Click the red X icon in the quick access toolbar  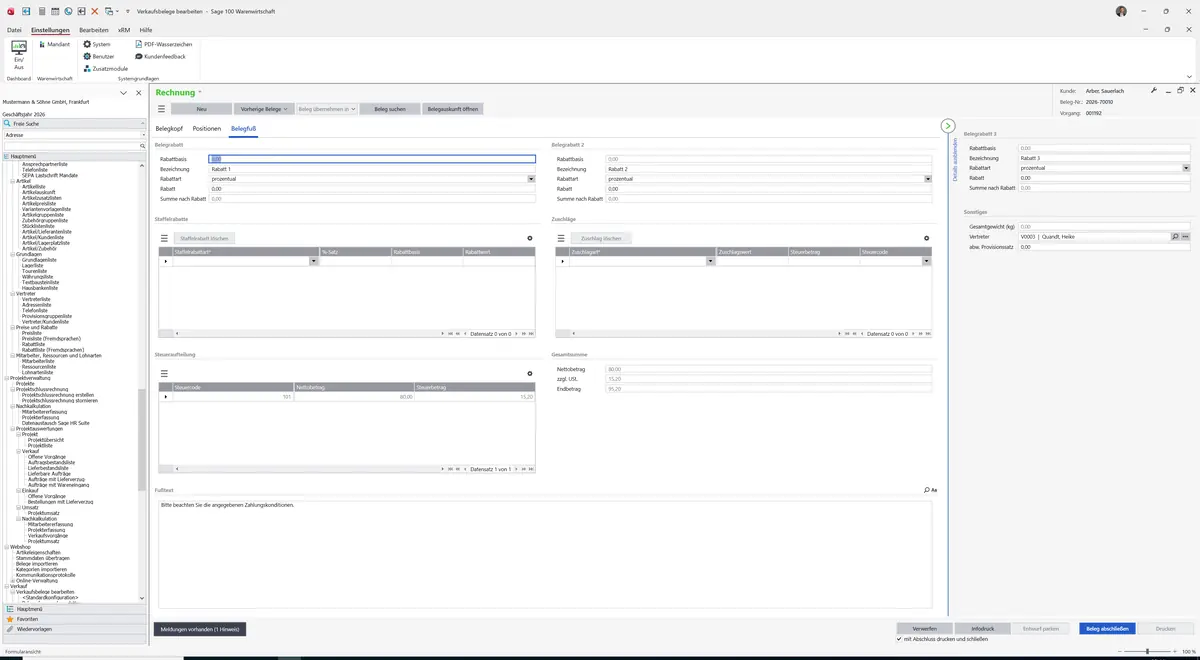coord(94,11)
